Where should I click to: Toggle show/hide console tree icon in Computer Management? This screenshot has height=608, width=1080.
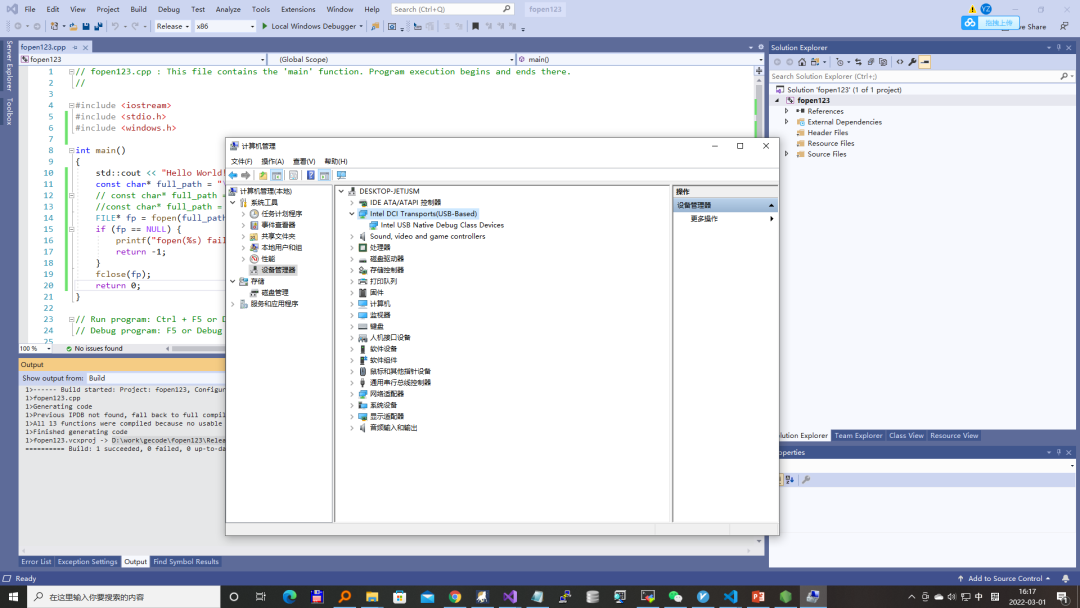(x=277, y=176)
